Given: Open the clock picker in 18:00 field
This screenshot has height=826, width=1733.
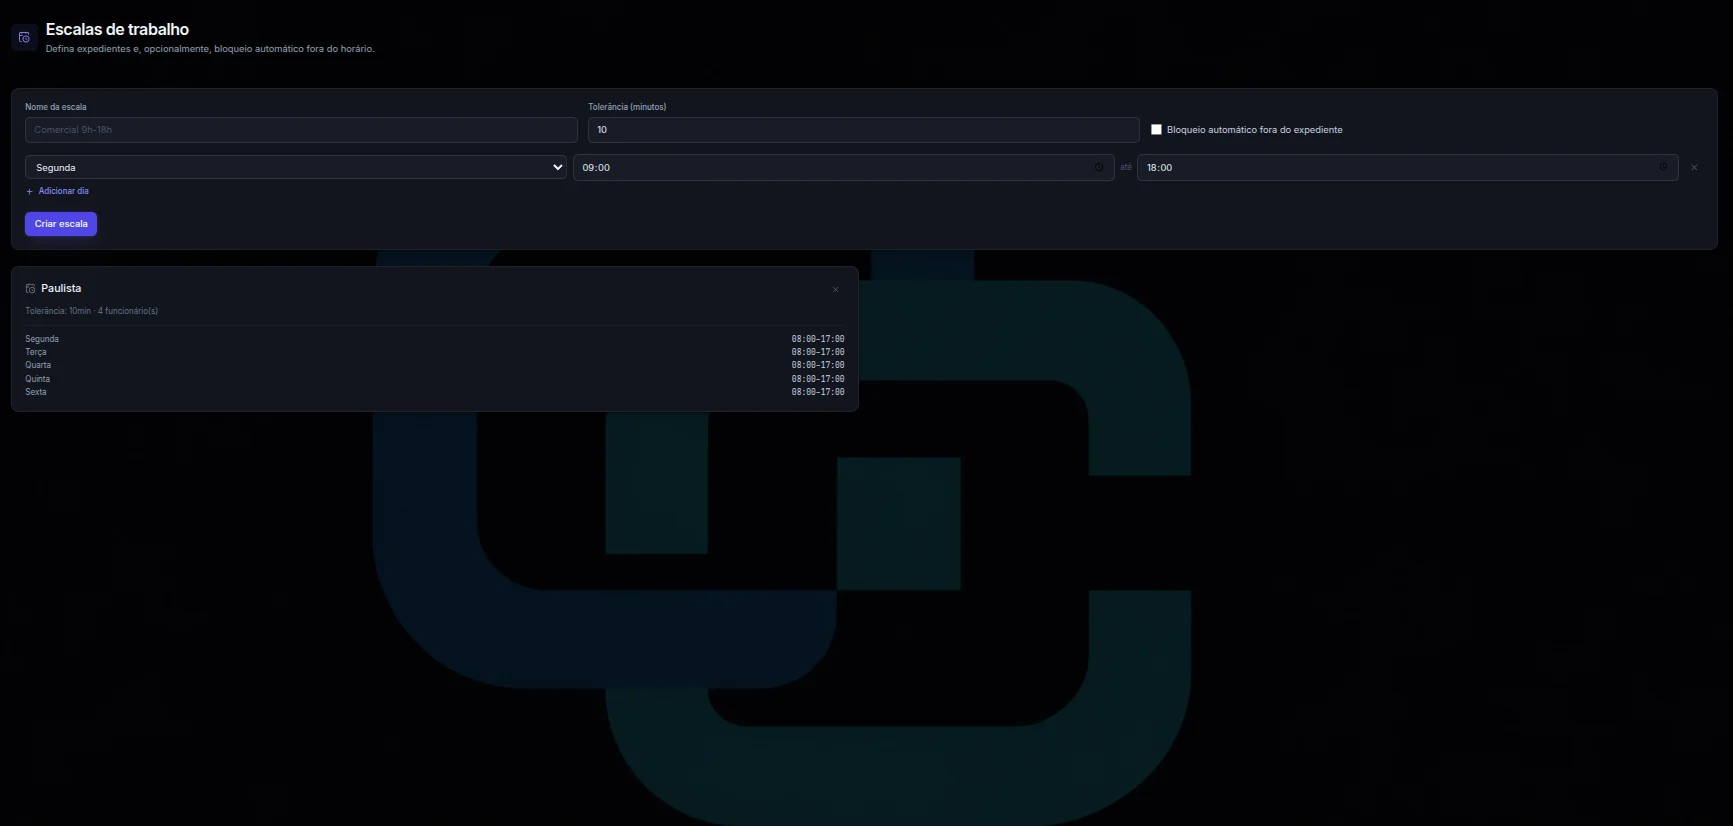Looking at the screenshot, I should (1663, 168).
